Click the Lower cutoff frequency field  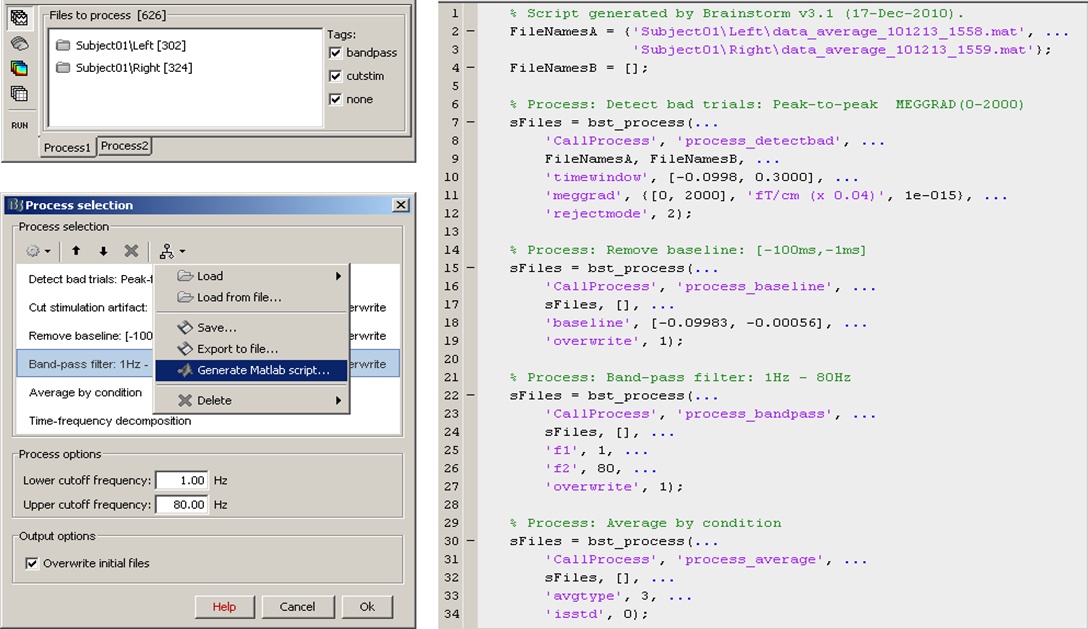(182, 481)
